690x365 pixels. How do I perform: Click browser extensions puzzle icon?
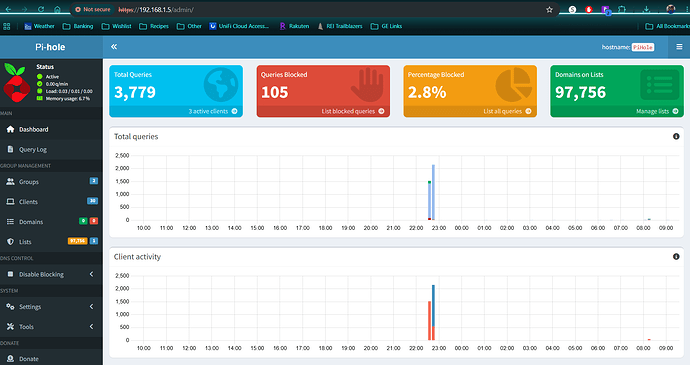tap(622, 9)
